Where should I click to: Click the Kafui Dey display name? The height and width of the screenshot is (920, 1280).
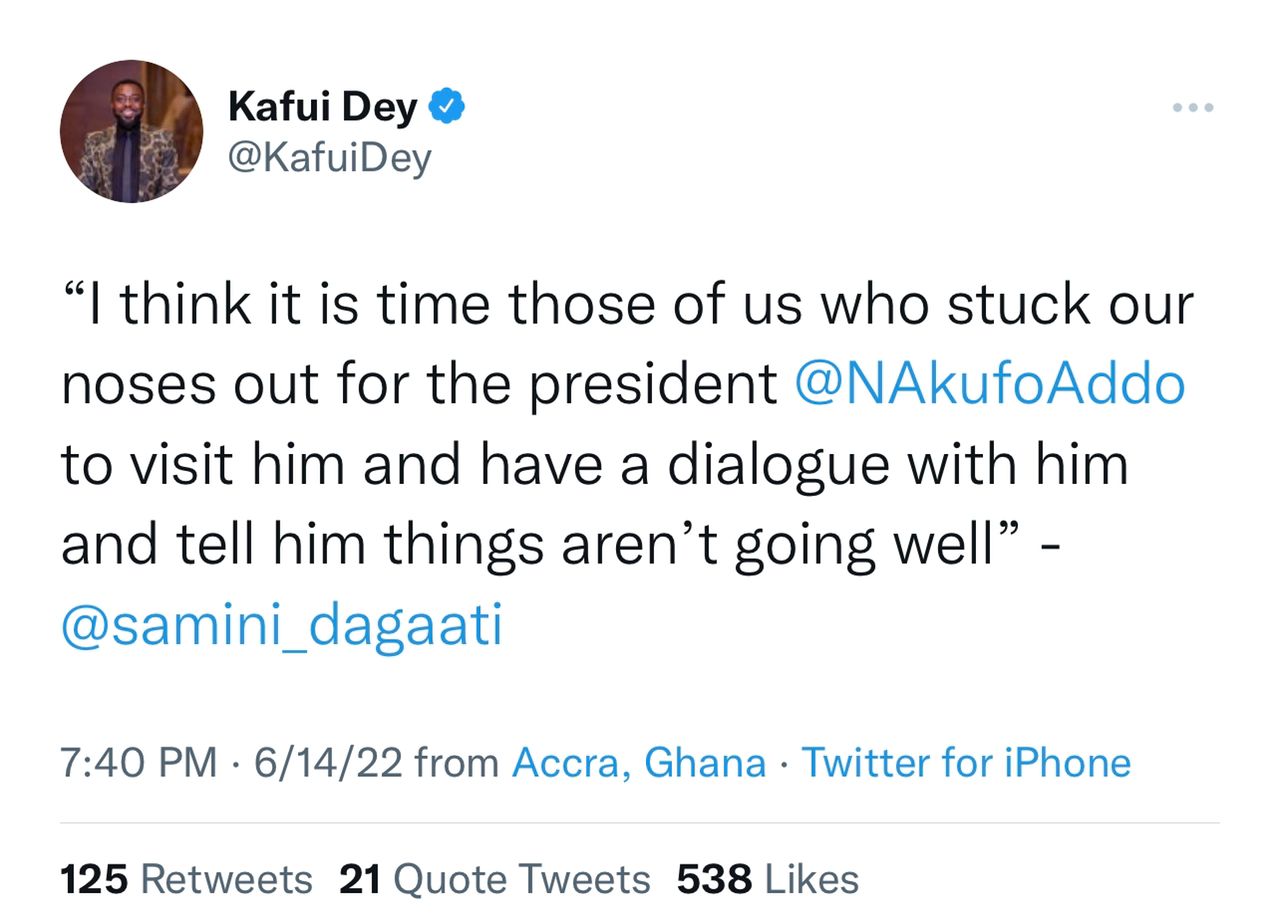pyautogui.click(x=323, y=107)
